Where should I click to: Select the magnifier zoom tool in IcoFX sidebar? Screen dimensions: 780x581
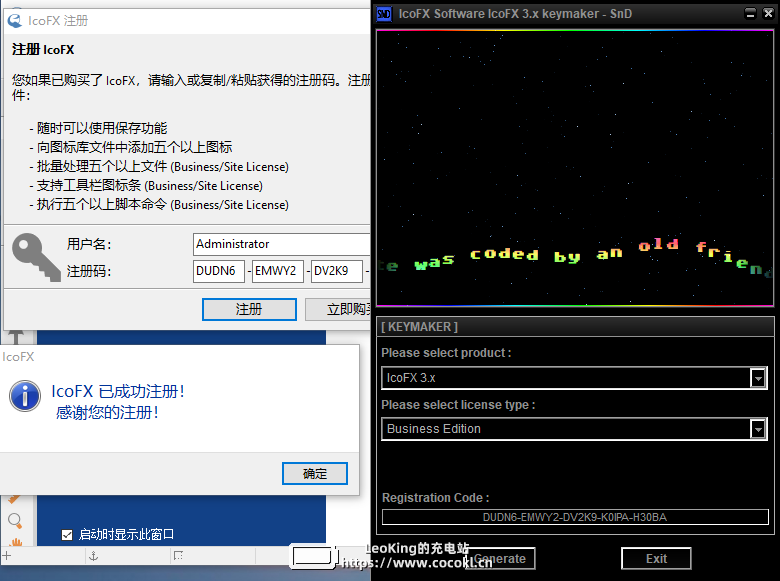click(15, 521)
